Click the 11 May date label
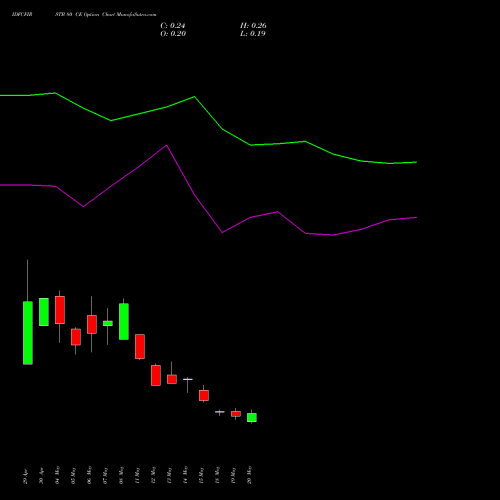This screenshot has height=500, width=500. 137,476
